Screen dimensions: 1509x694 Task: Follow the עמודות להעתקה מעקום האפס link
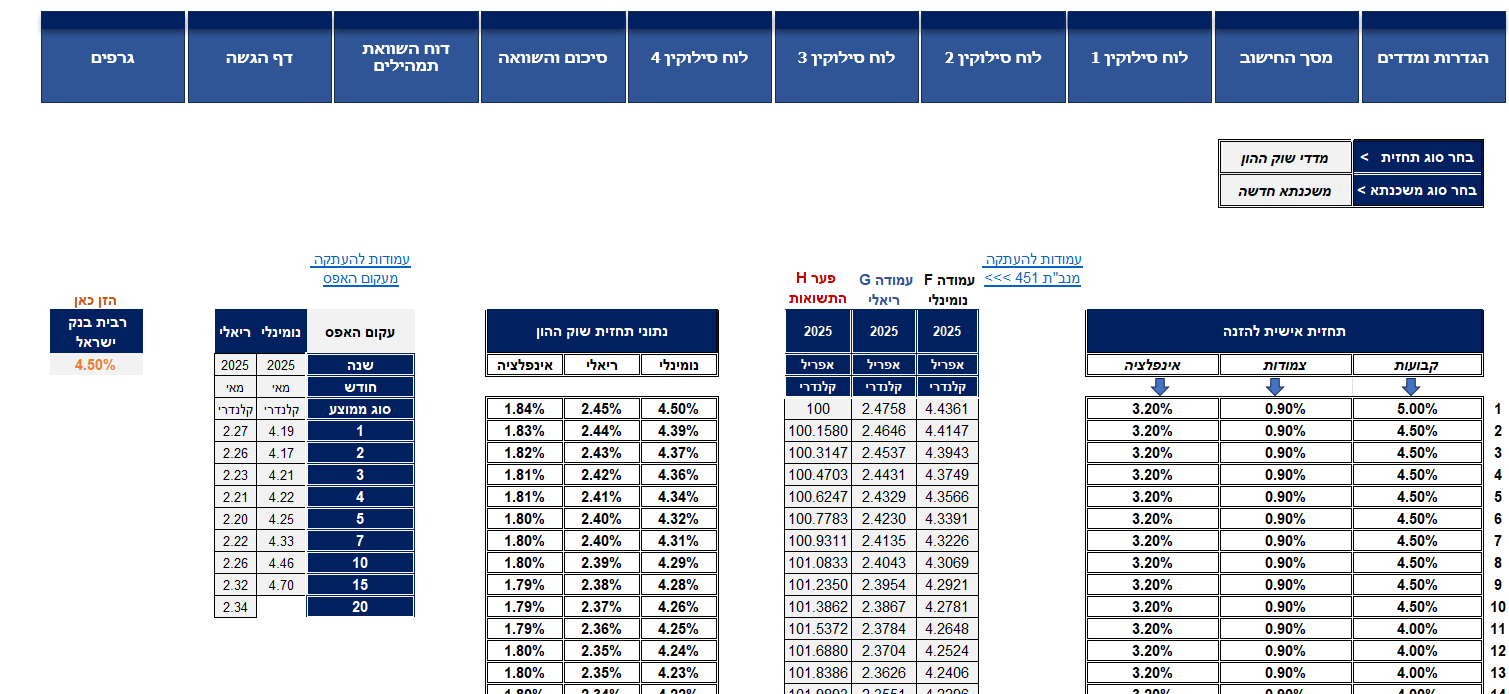pyautogui.click(x=360, y=269)
